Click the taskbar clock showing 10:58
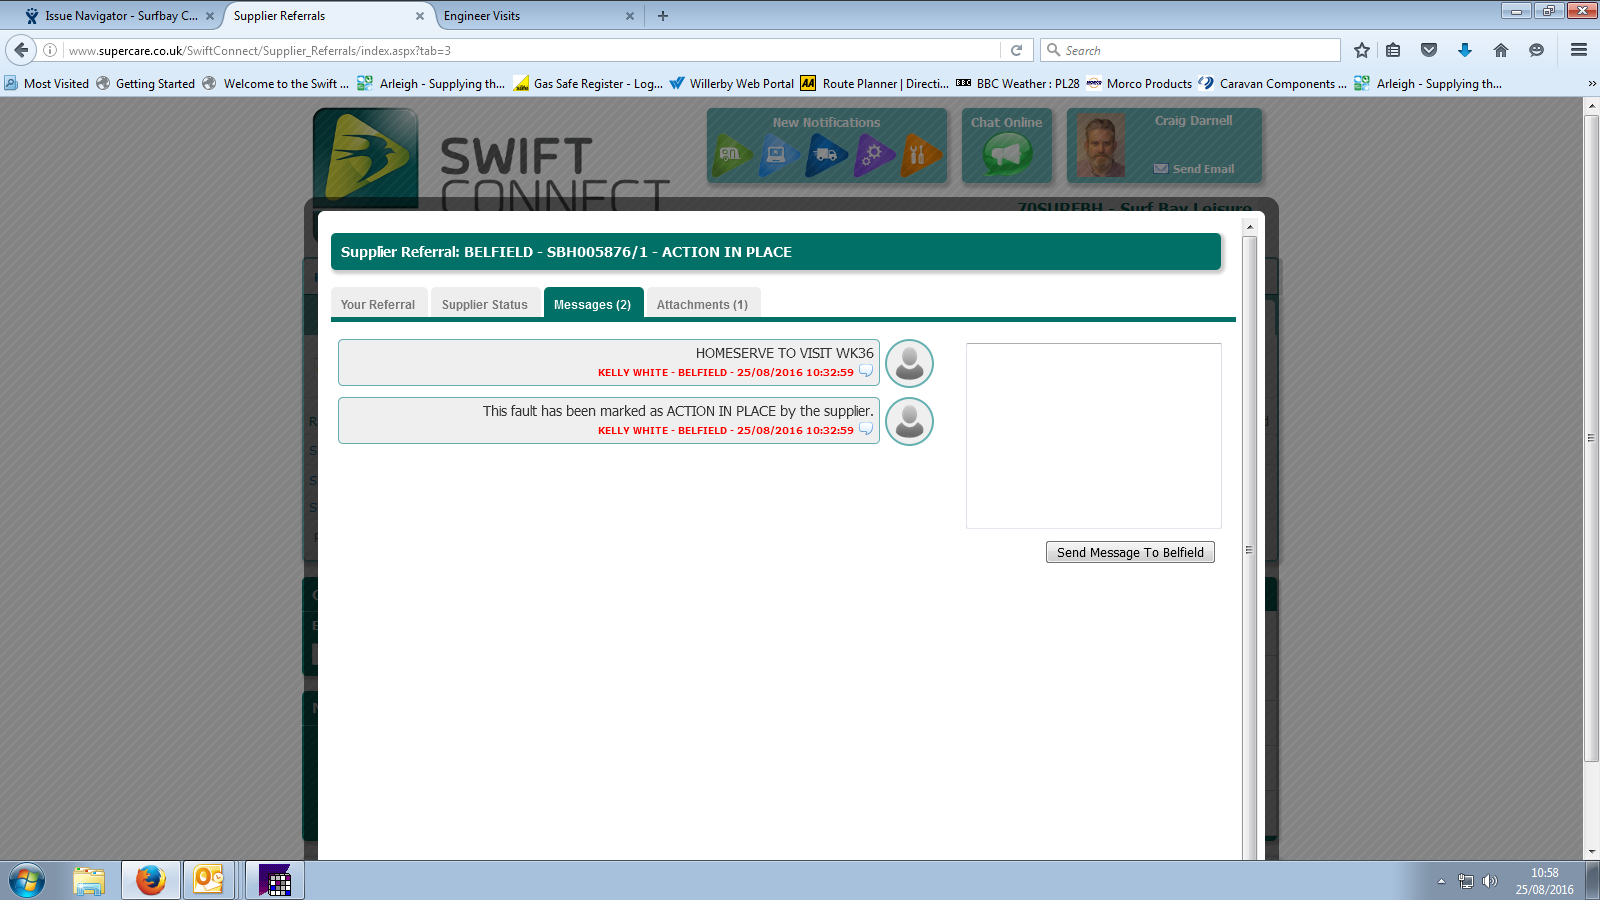The image size is (1600, 900). point(1544,881)
